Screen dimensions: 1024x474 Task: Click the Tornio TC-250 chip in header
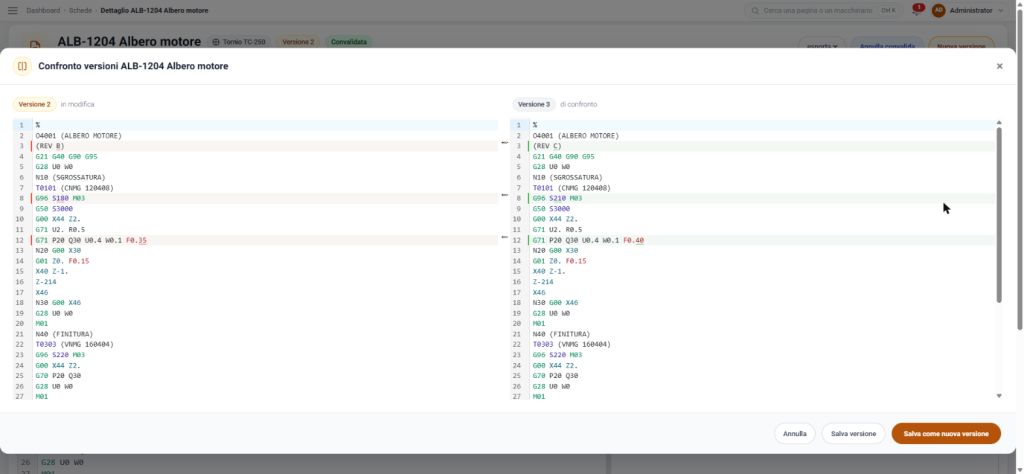coord(239,42)
